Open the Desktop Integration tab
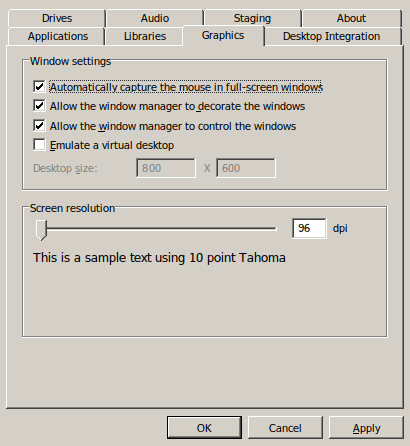 coord(331,36)
